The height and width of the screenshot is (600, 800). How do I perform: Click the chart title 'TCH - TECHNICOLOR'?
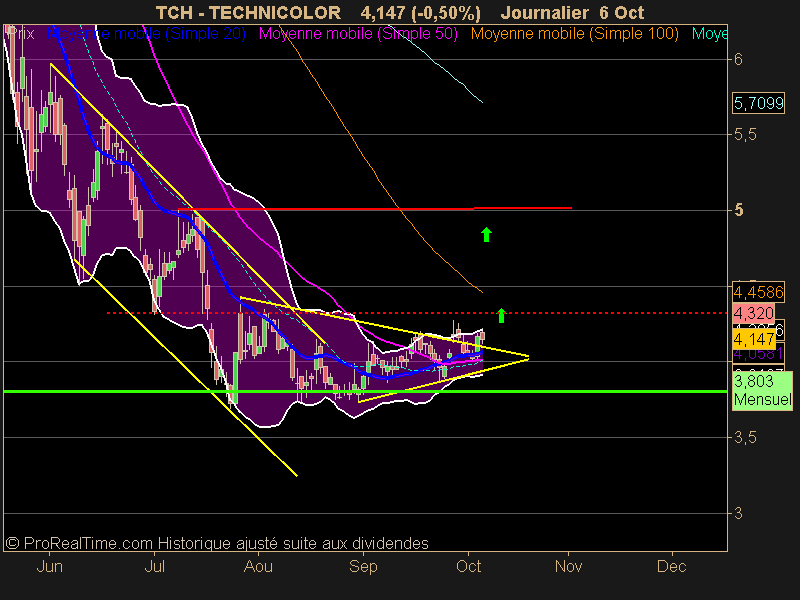click(x=248, y=12)
